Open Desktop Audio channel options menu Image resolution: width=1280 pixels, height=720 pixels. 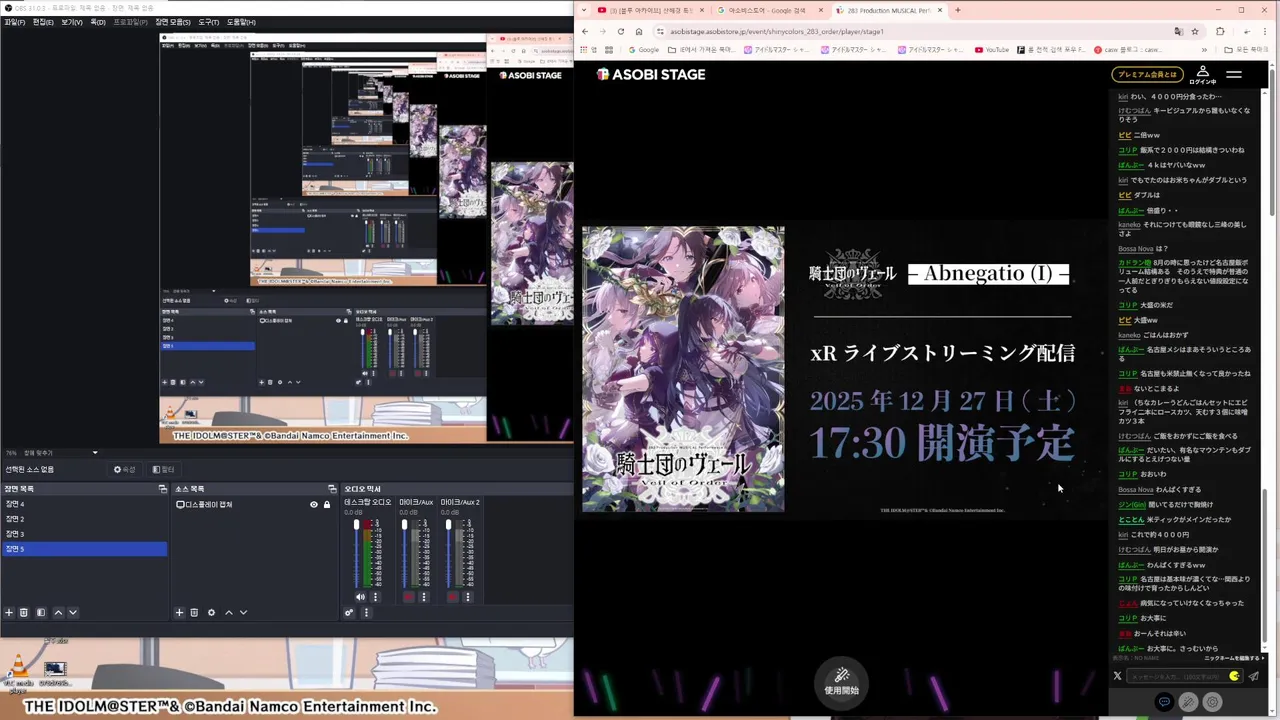[x=376, y=597]
